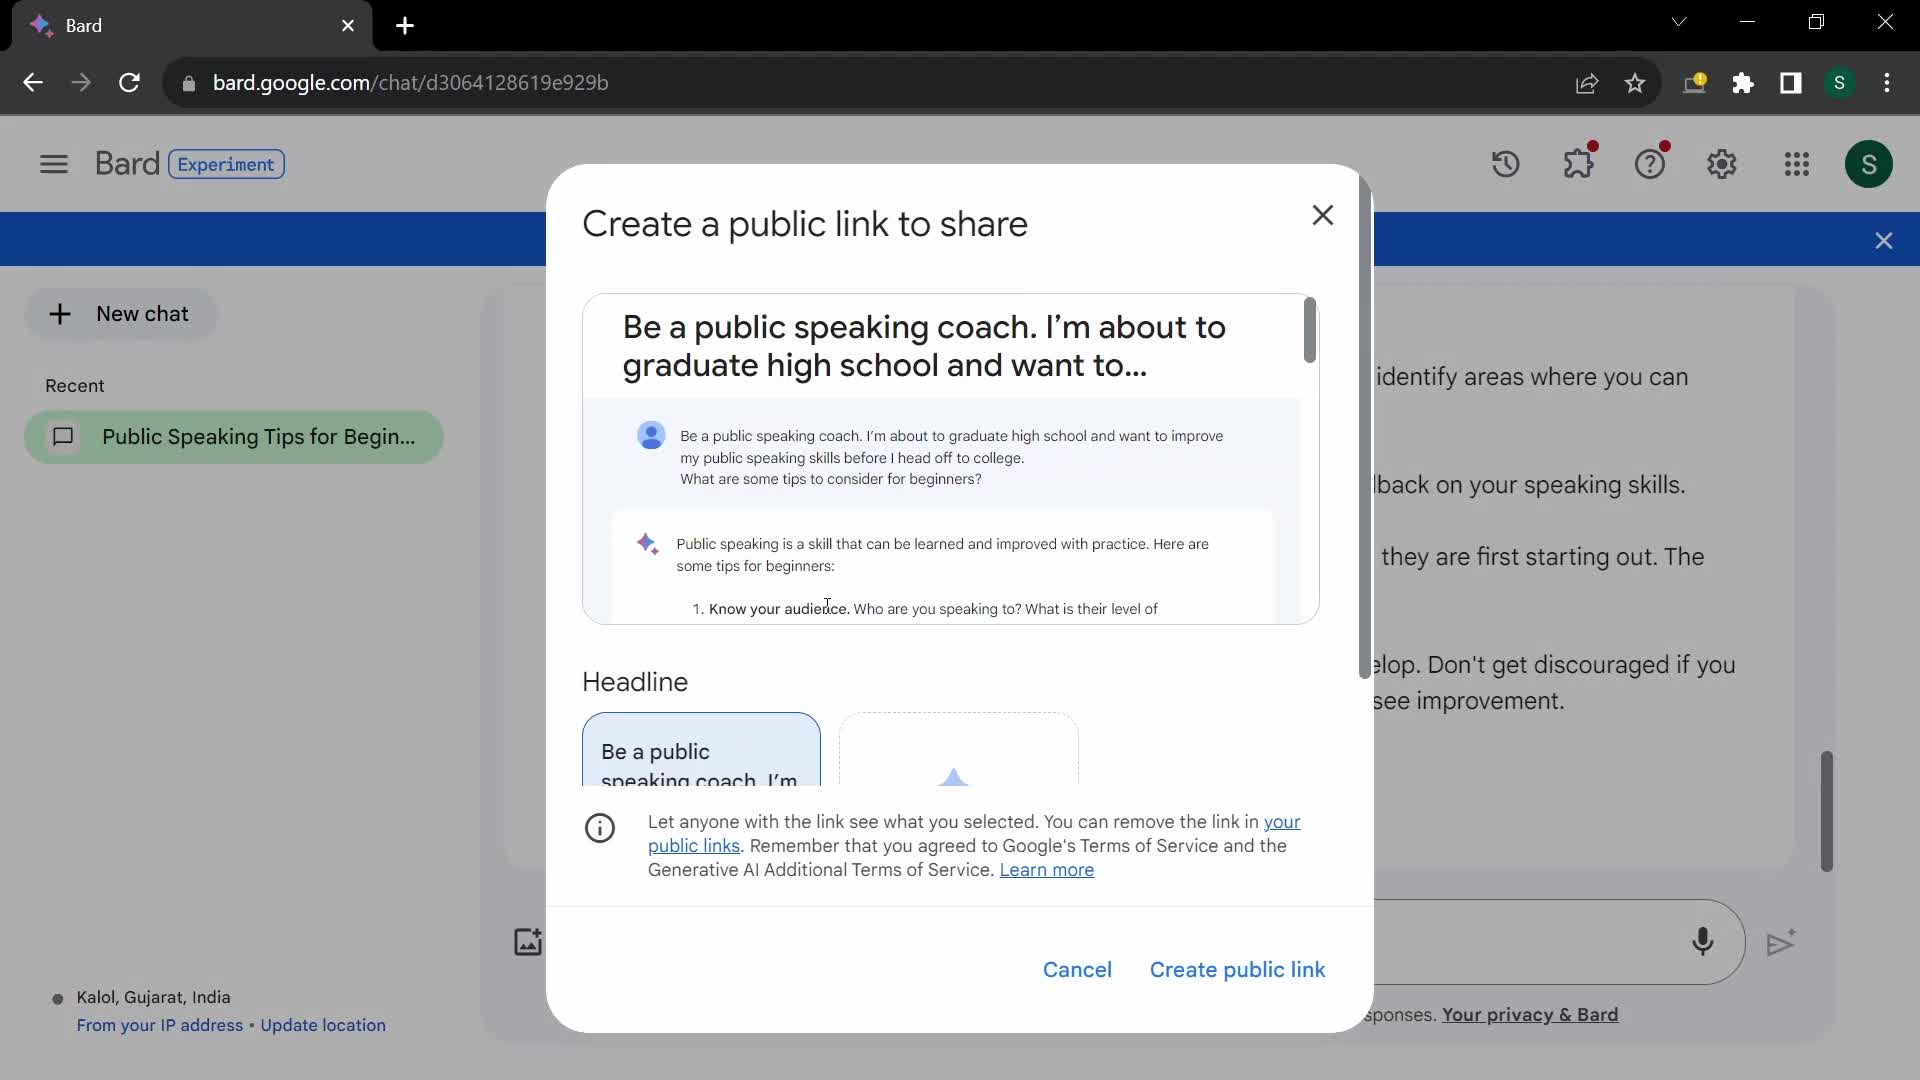1920x1080 pixels.
Task: Select the Bard browser tab
Action: click(x=192, y=26)
